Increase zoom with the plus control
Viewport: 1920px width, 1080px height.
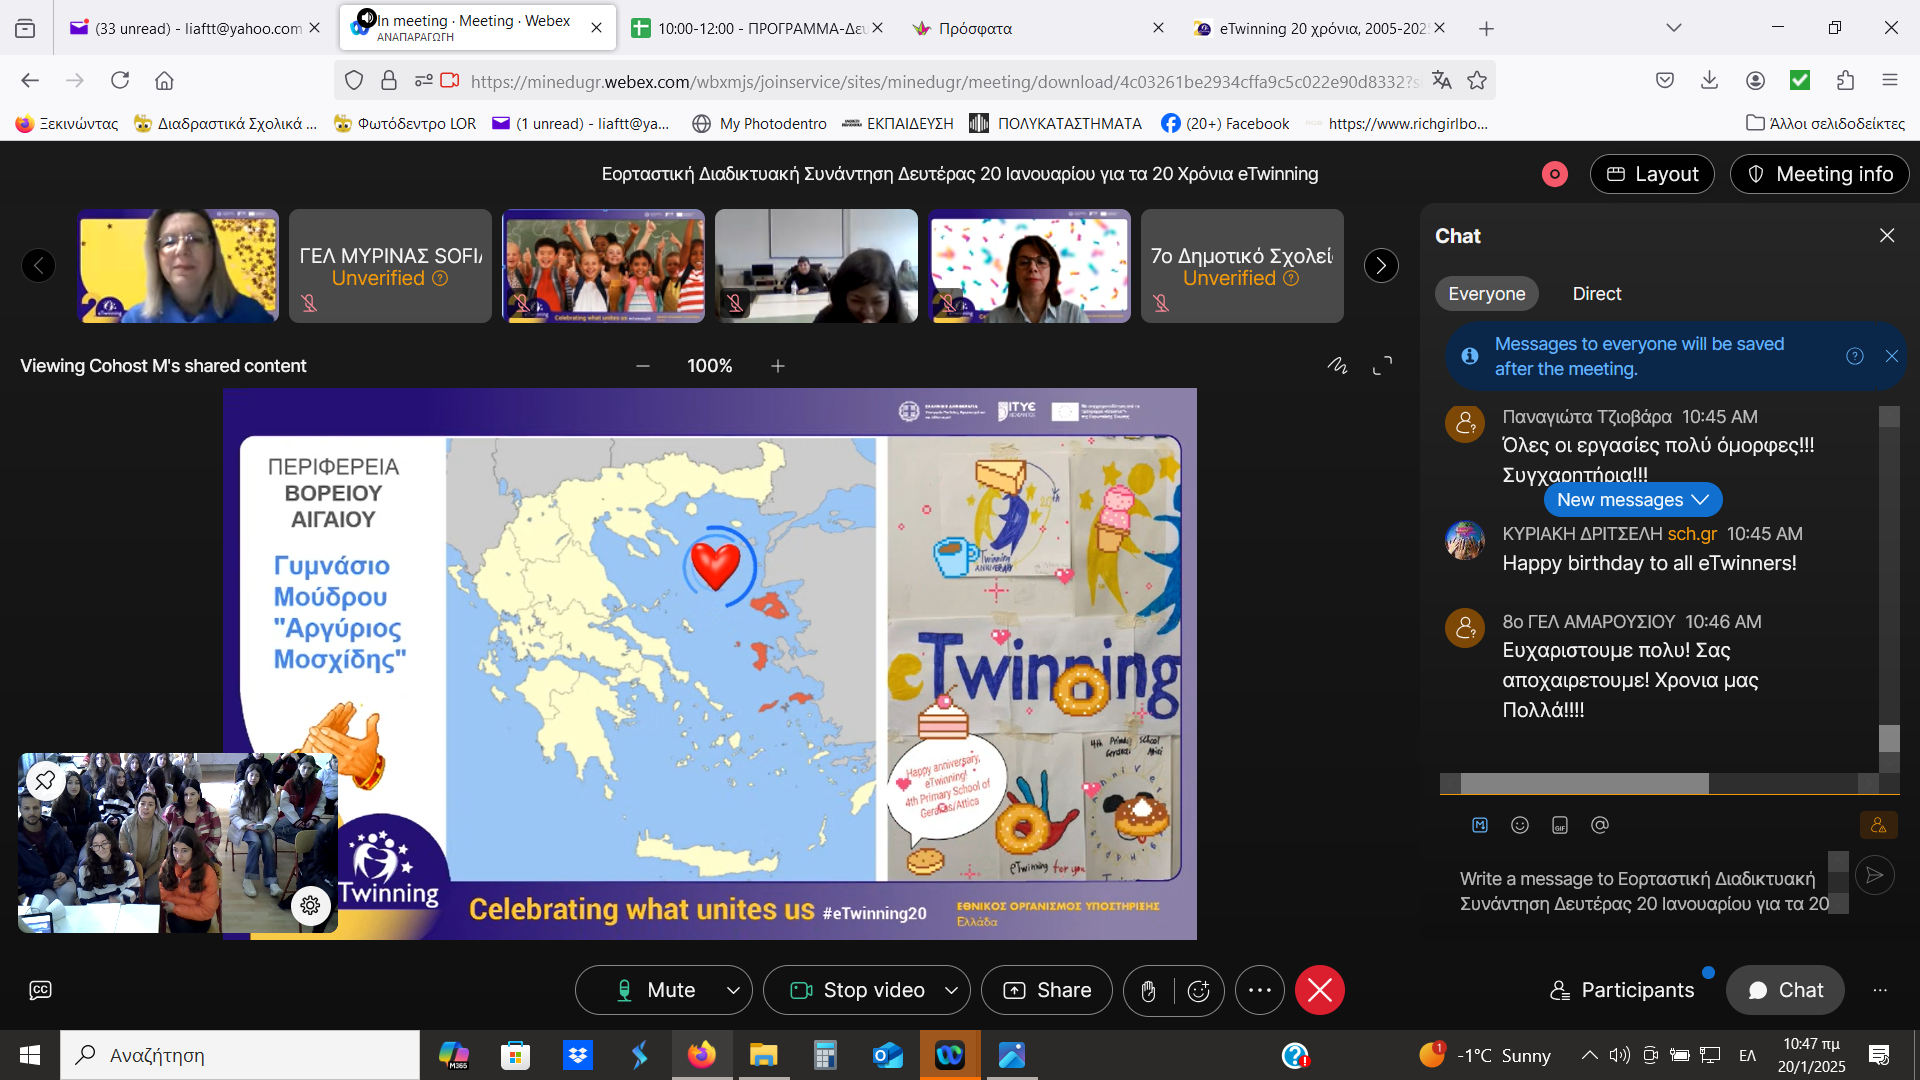coord(778,366)
